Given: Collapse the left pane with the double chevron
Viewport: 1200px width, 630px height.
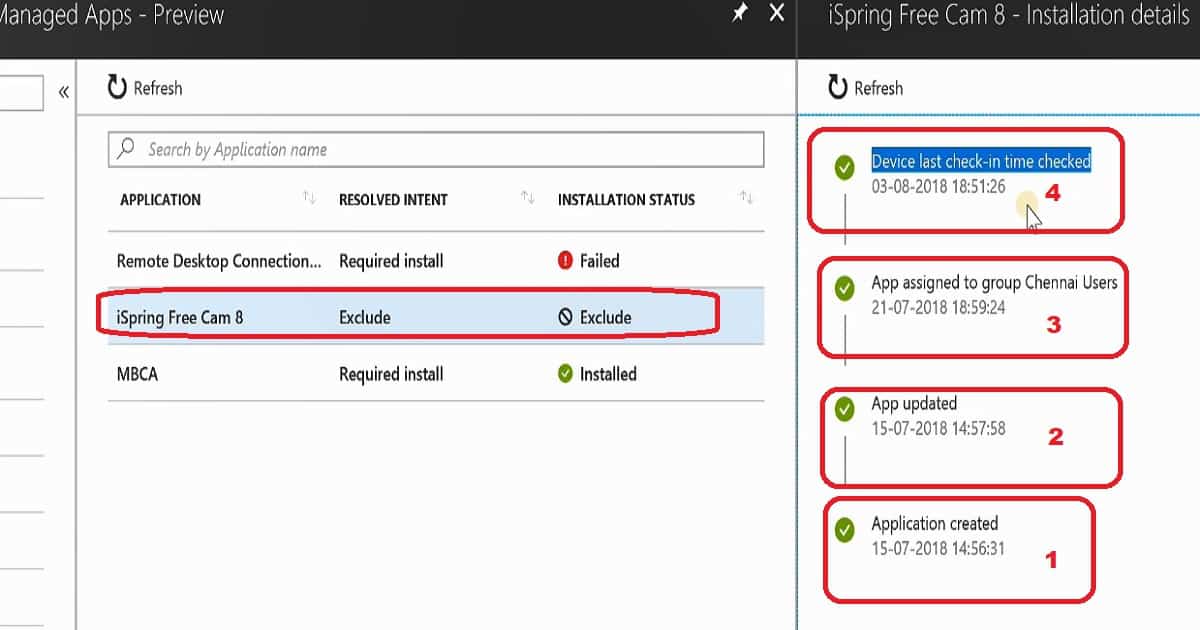Looking at the screenshot, I should pos(63,92).
